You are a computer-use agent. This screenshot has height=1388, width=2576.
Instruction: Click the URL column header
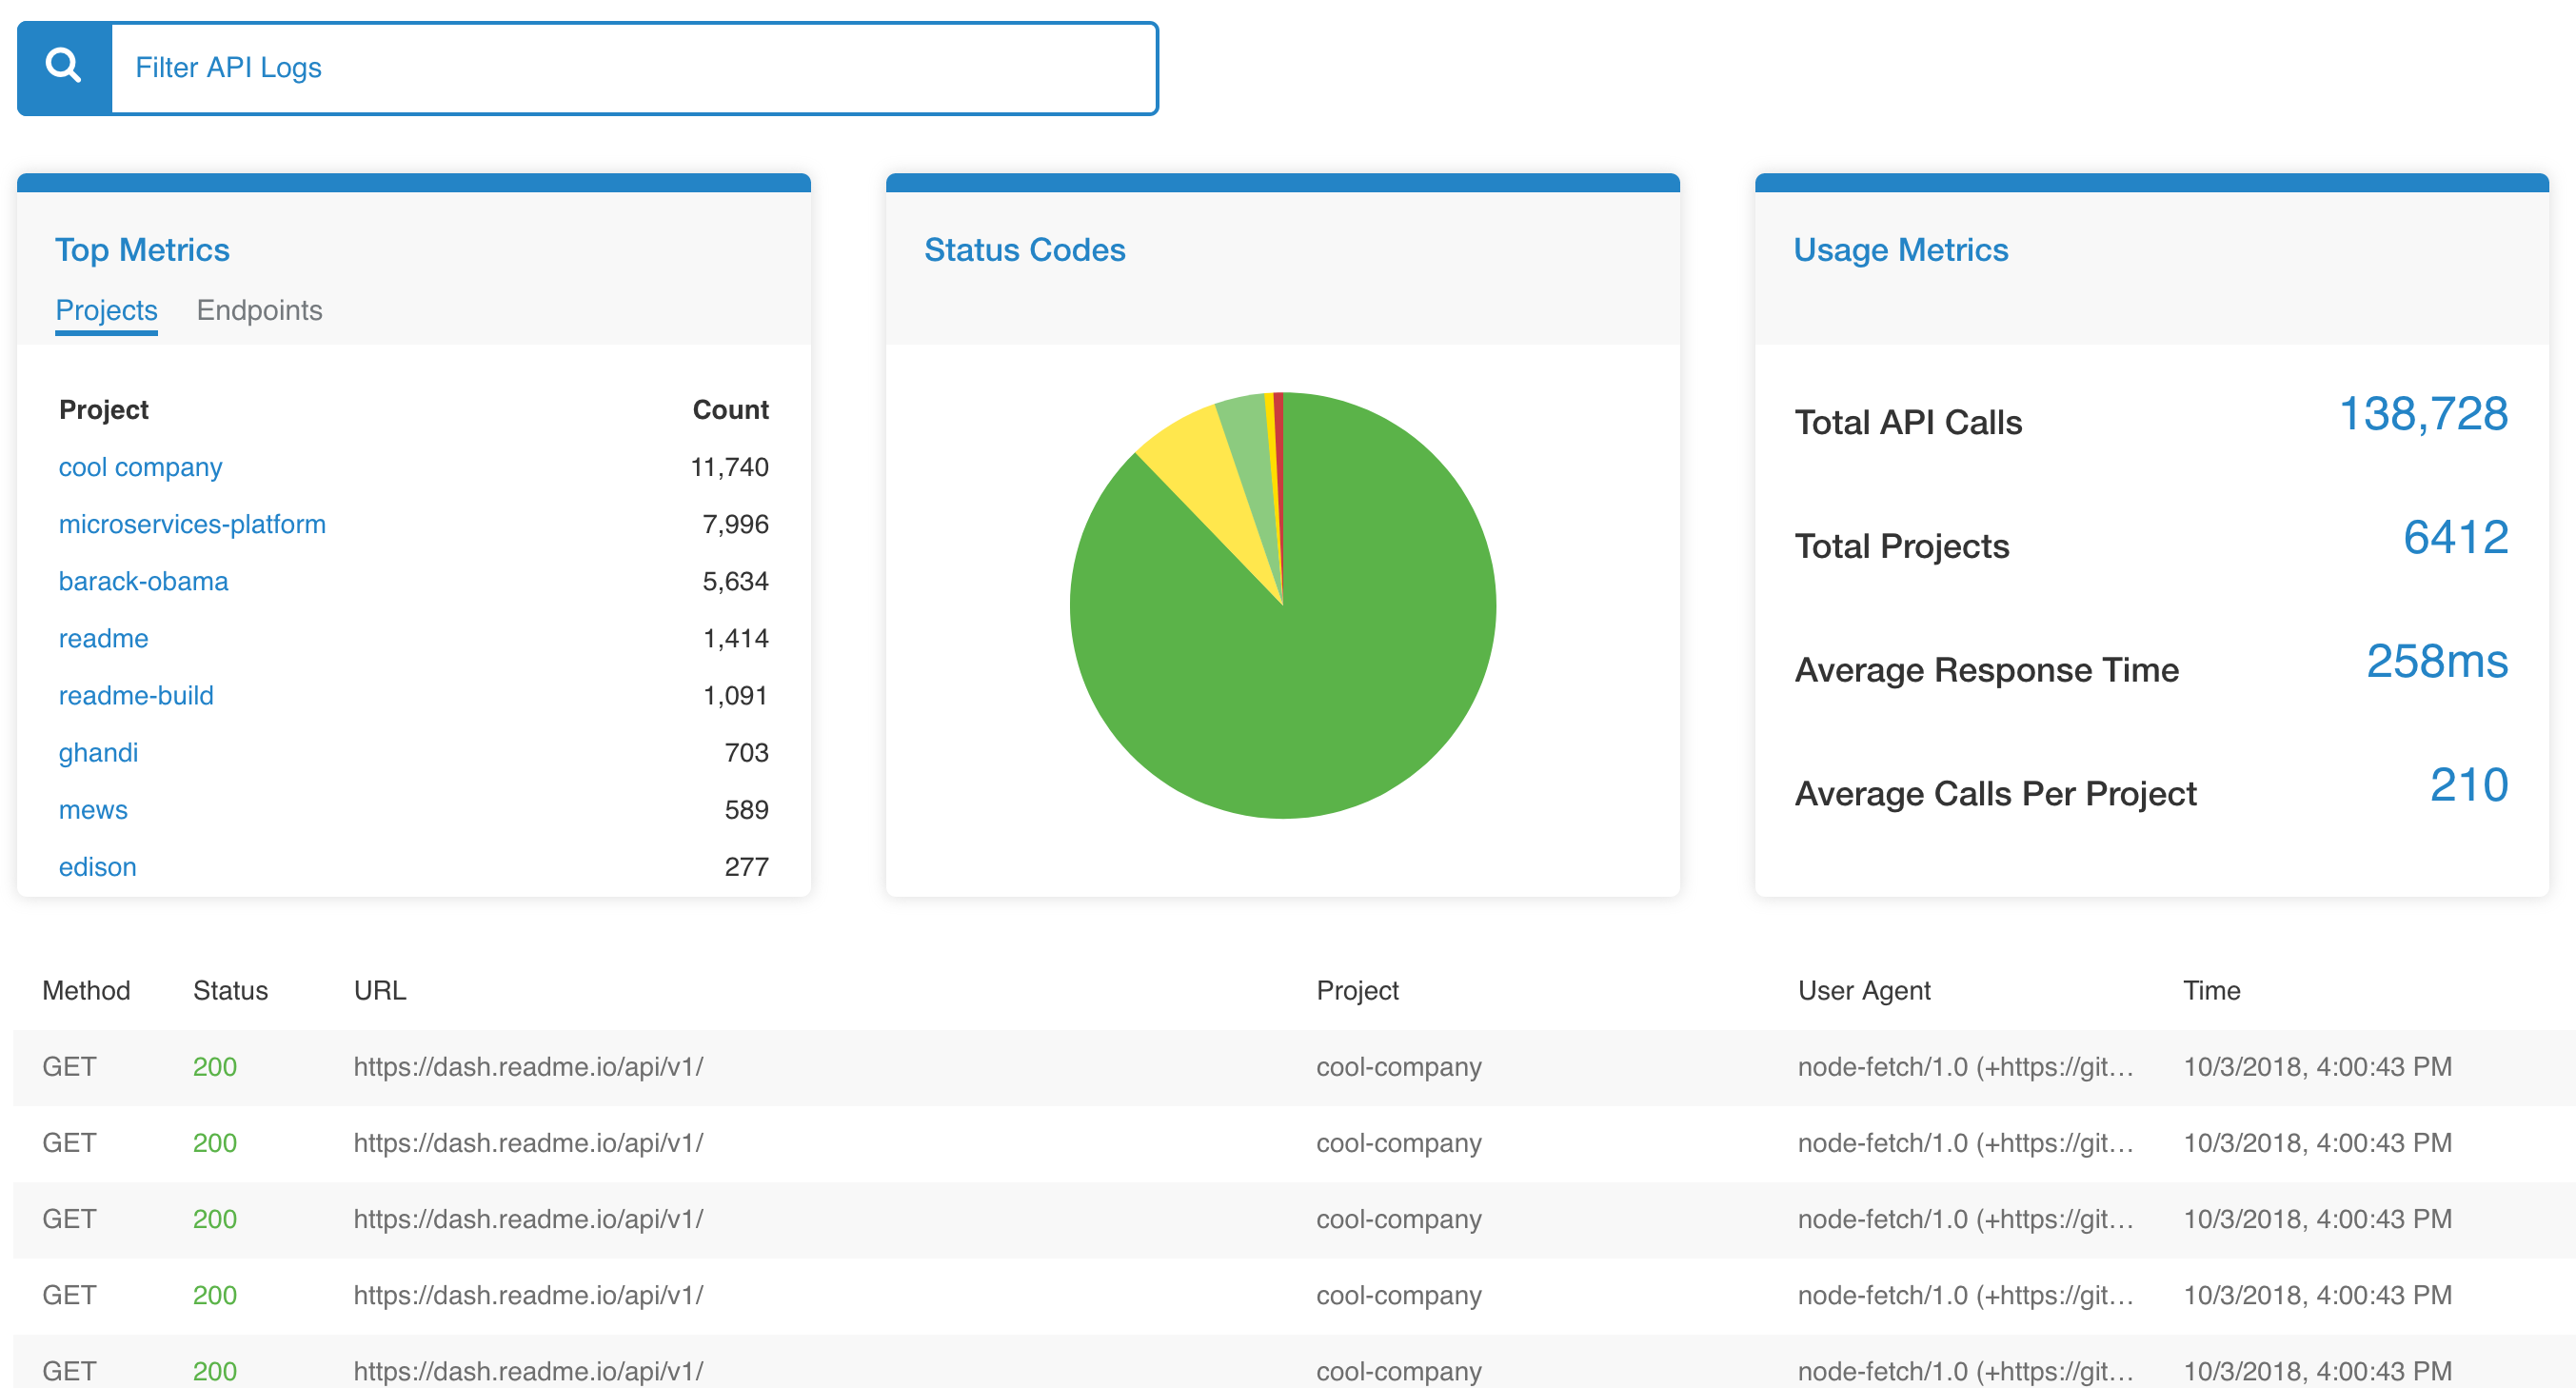click(x=380, y=990)
